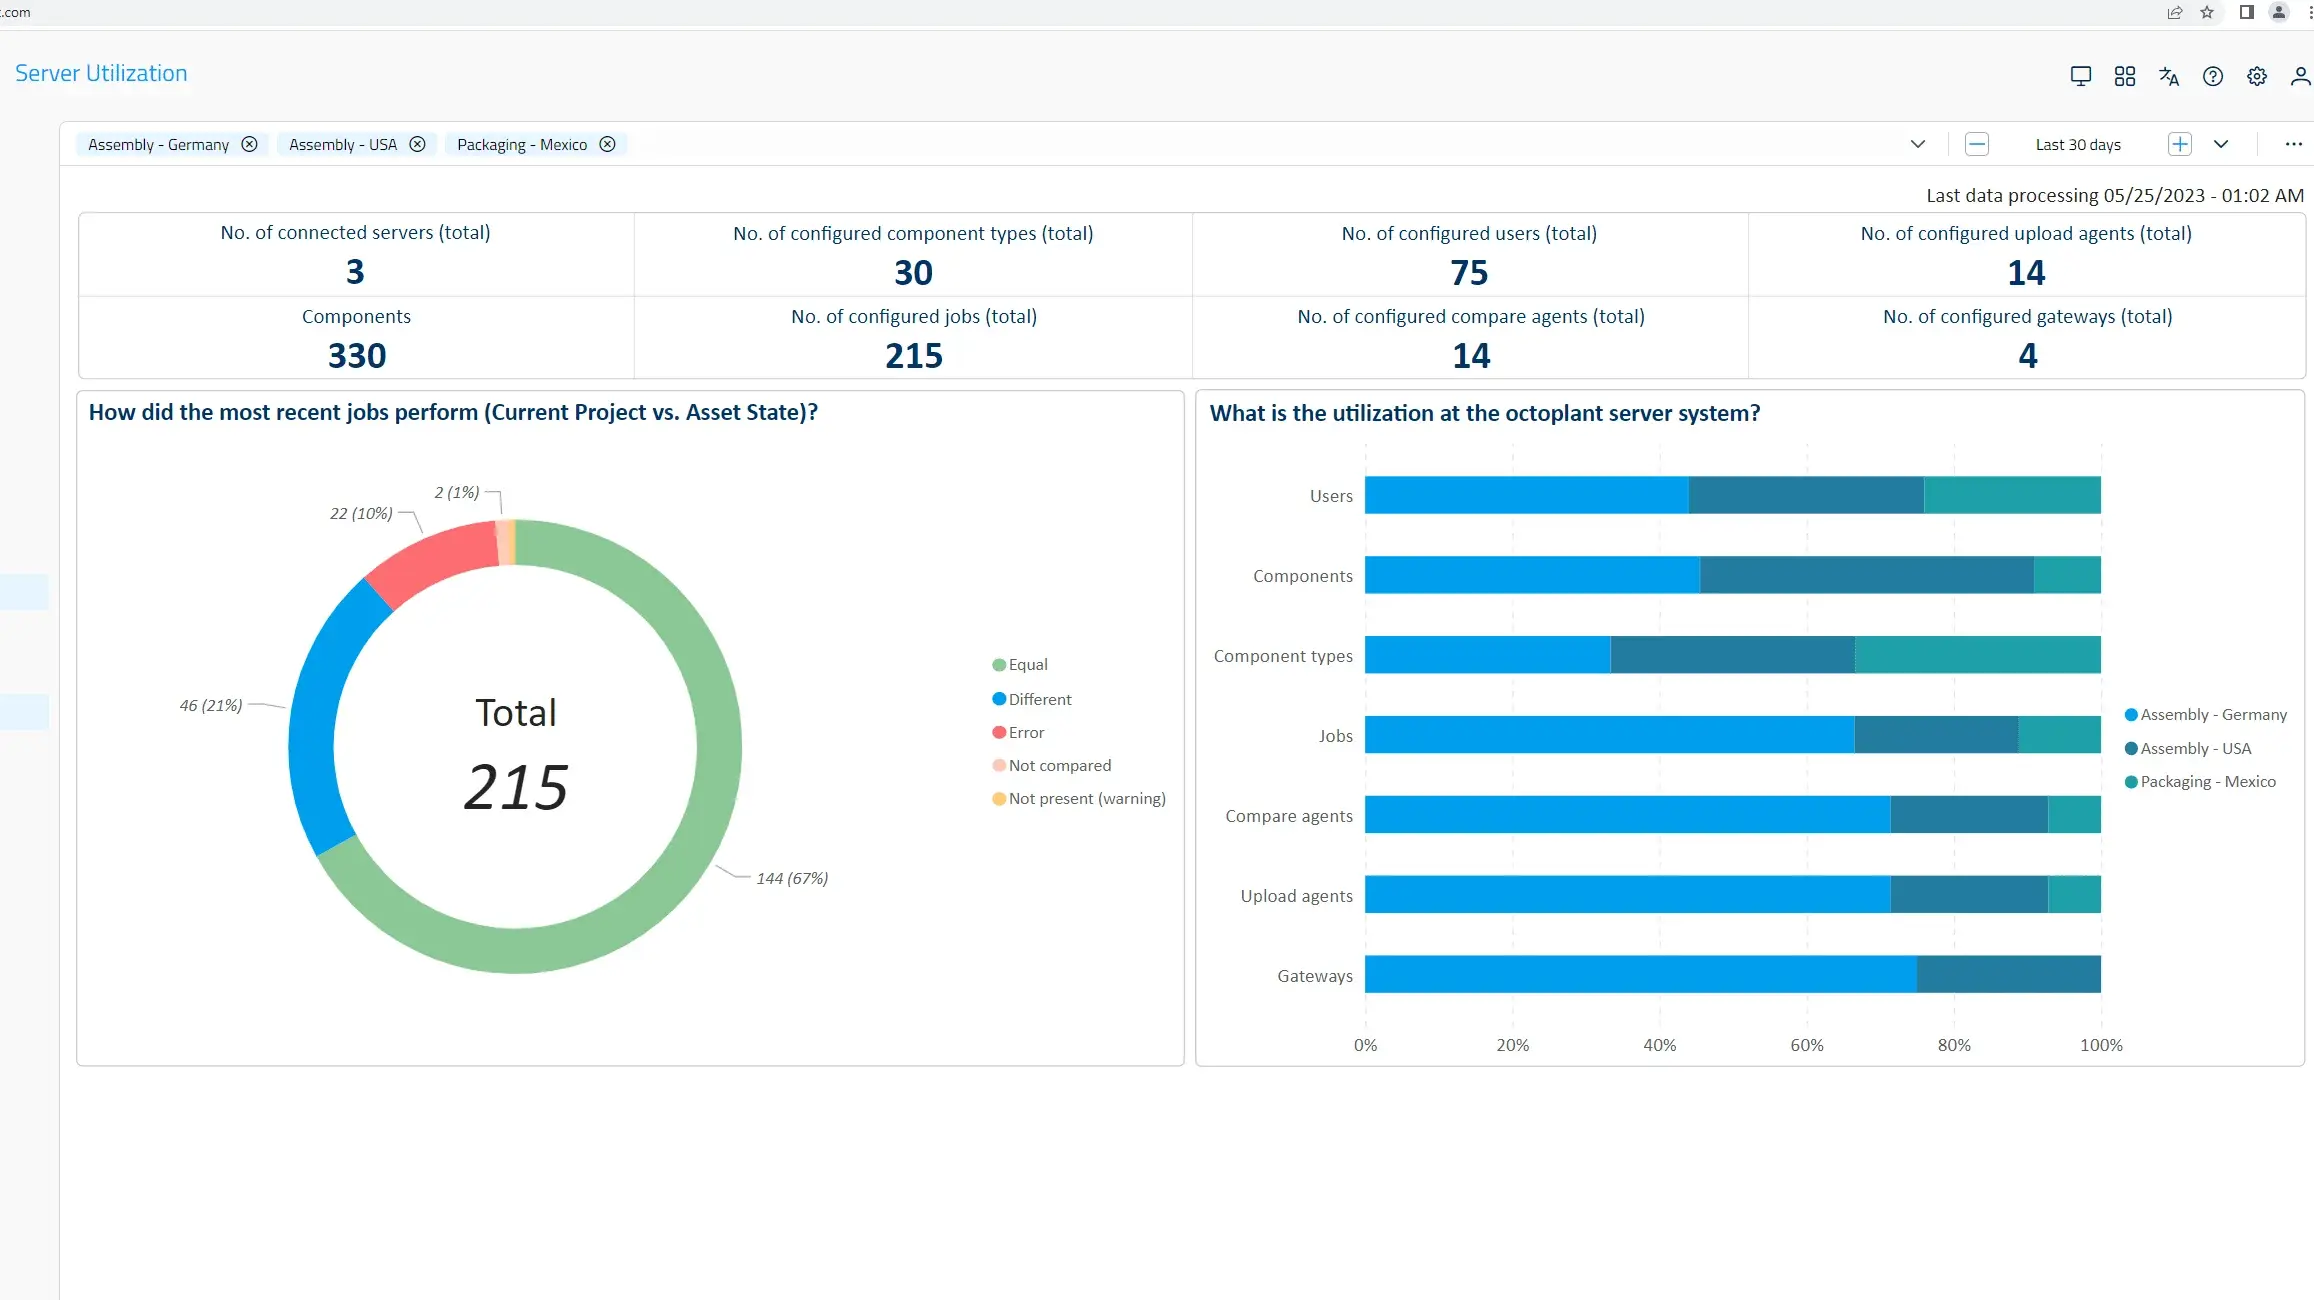2314x1300 pixels.
Task: Remove the Assembly - Germany filter chip
Action: click(249, 144)
